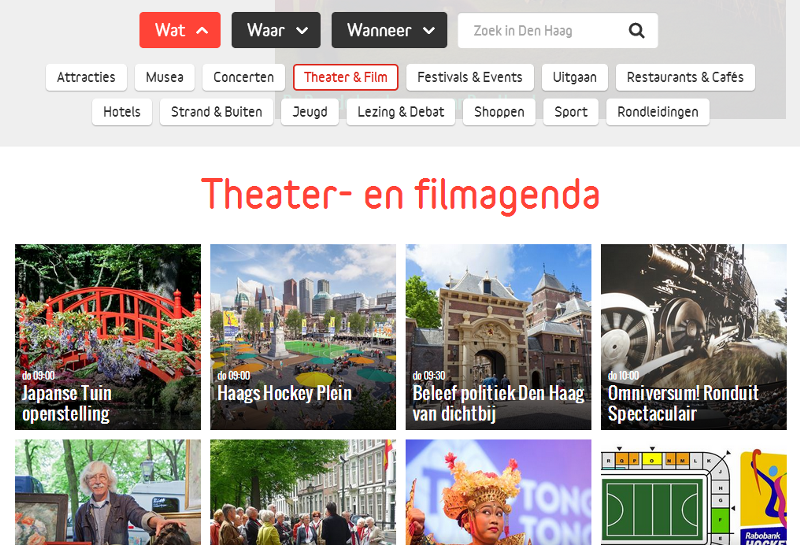Select the Hotels category
Viewport: 800px width, 545px height.
(122, 112)
